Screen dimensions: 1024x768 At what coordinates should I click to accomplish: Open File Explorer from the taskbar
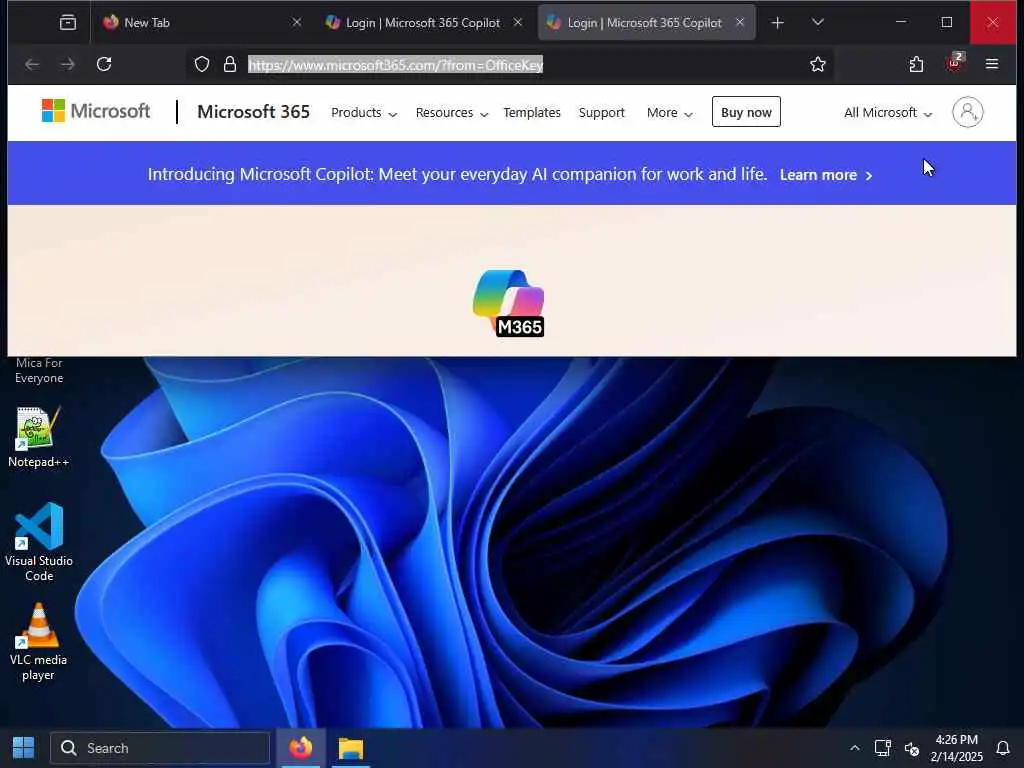point(351,748)
